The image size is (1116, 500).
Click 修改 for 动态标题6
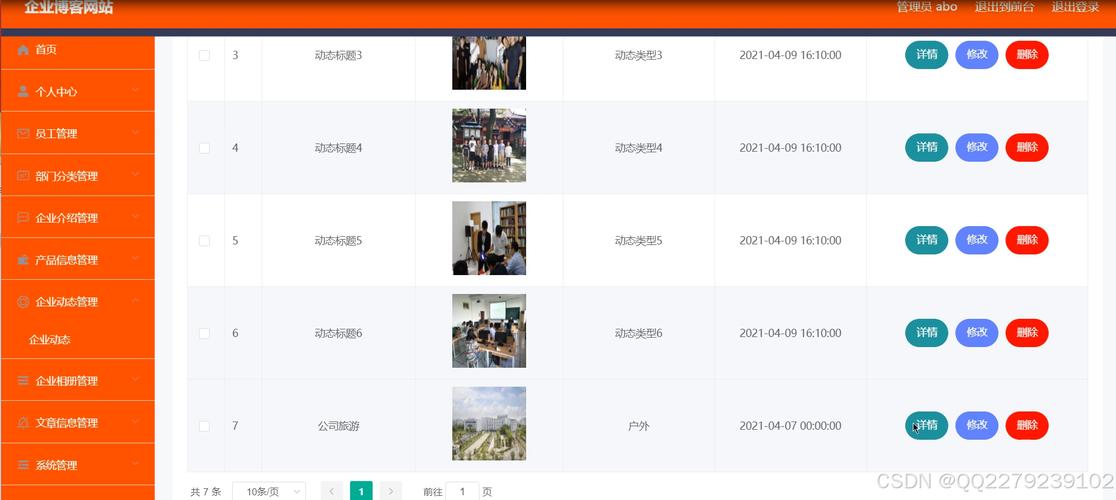[976, 333]
